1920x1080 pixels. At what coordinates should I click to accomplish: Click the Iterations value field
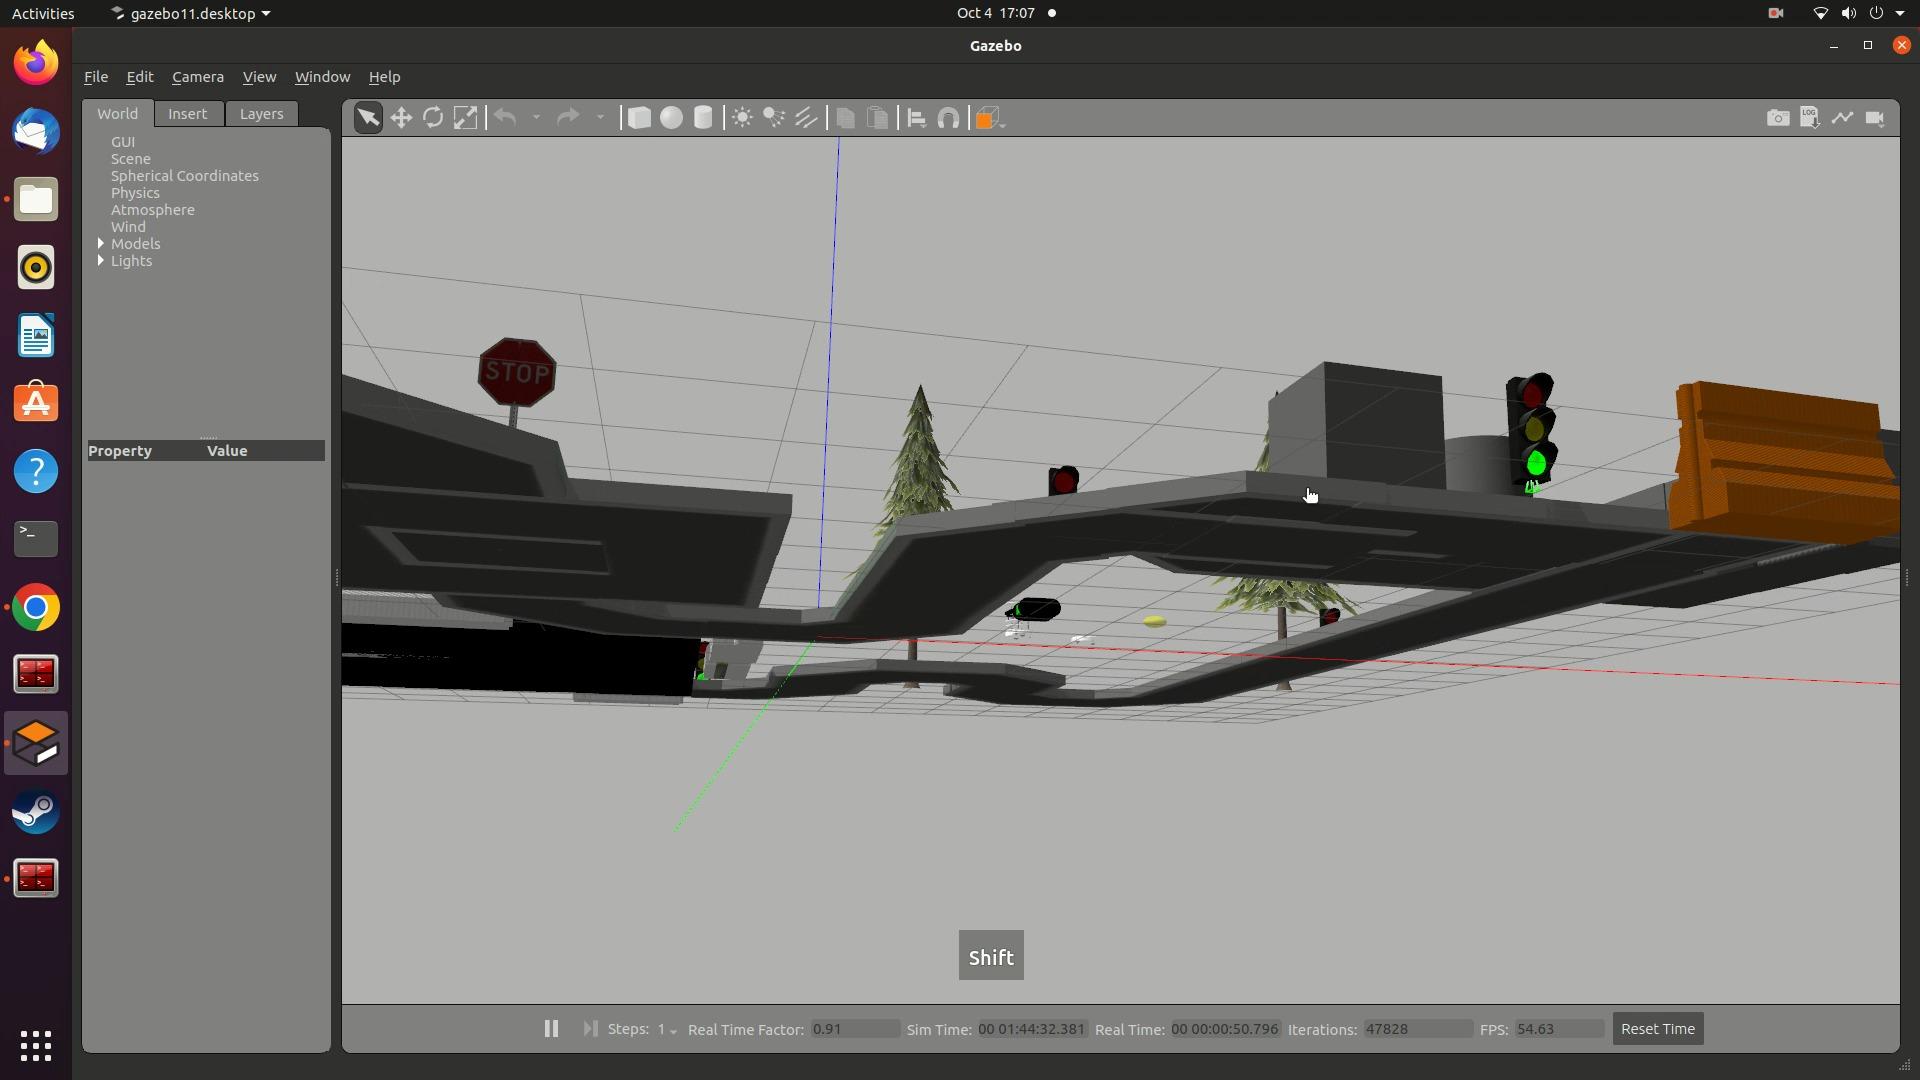pyautogui.click(x=1417, y=1029)
